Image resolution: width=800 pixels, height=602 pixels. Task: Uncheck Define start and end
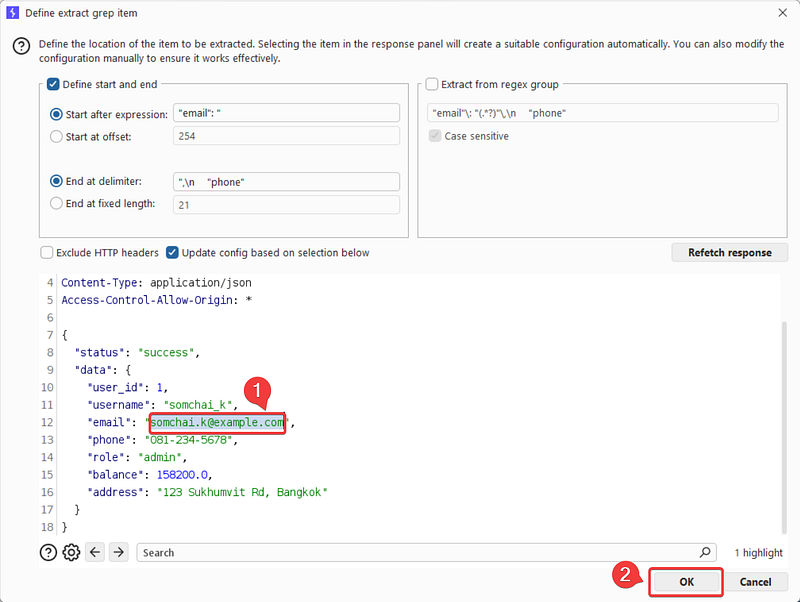coord(53,84)
